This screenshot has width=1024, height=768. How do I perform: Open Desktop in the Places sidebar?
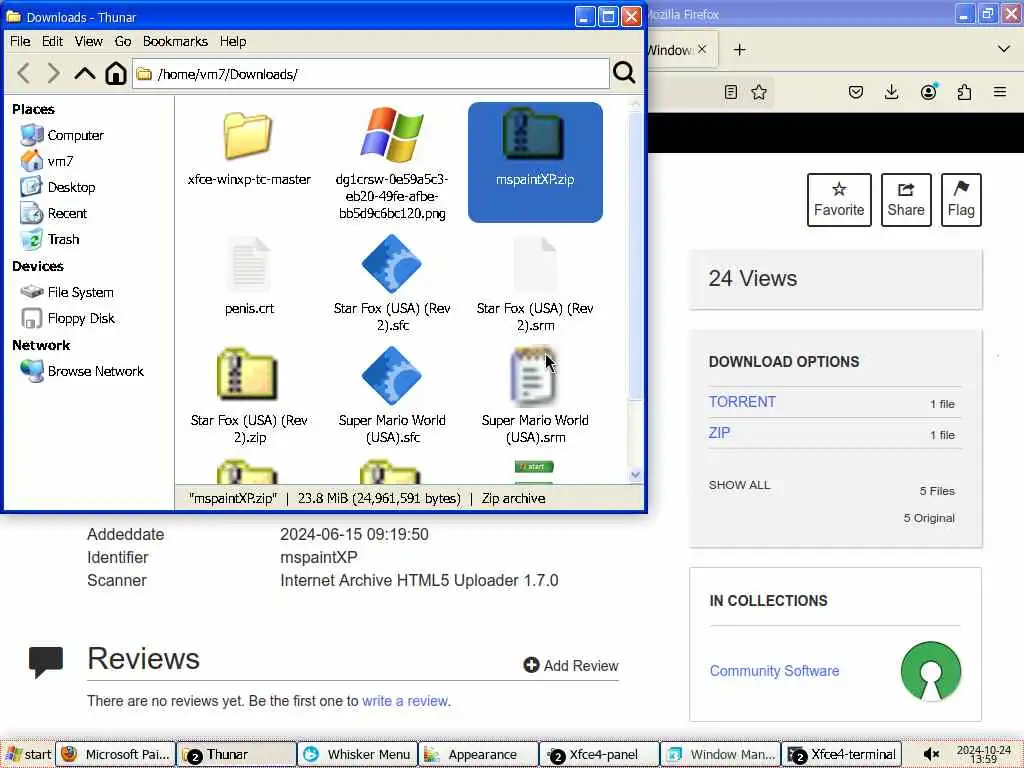click(x=59, y=187)
